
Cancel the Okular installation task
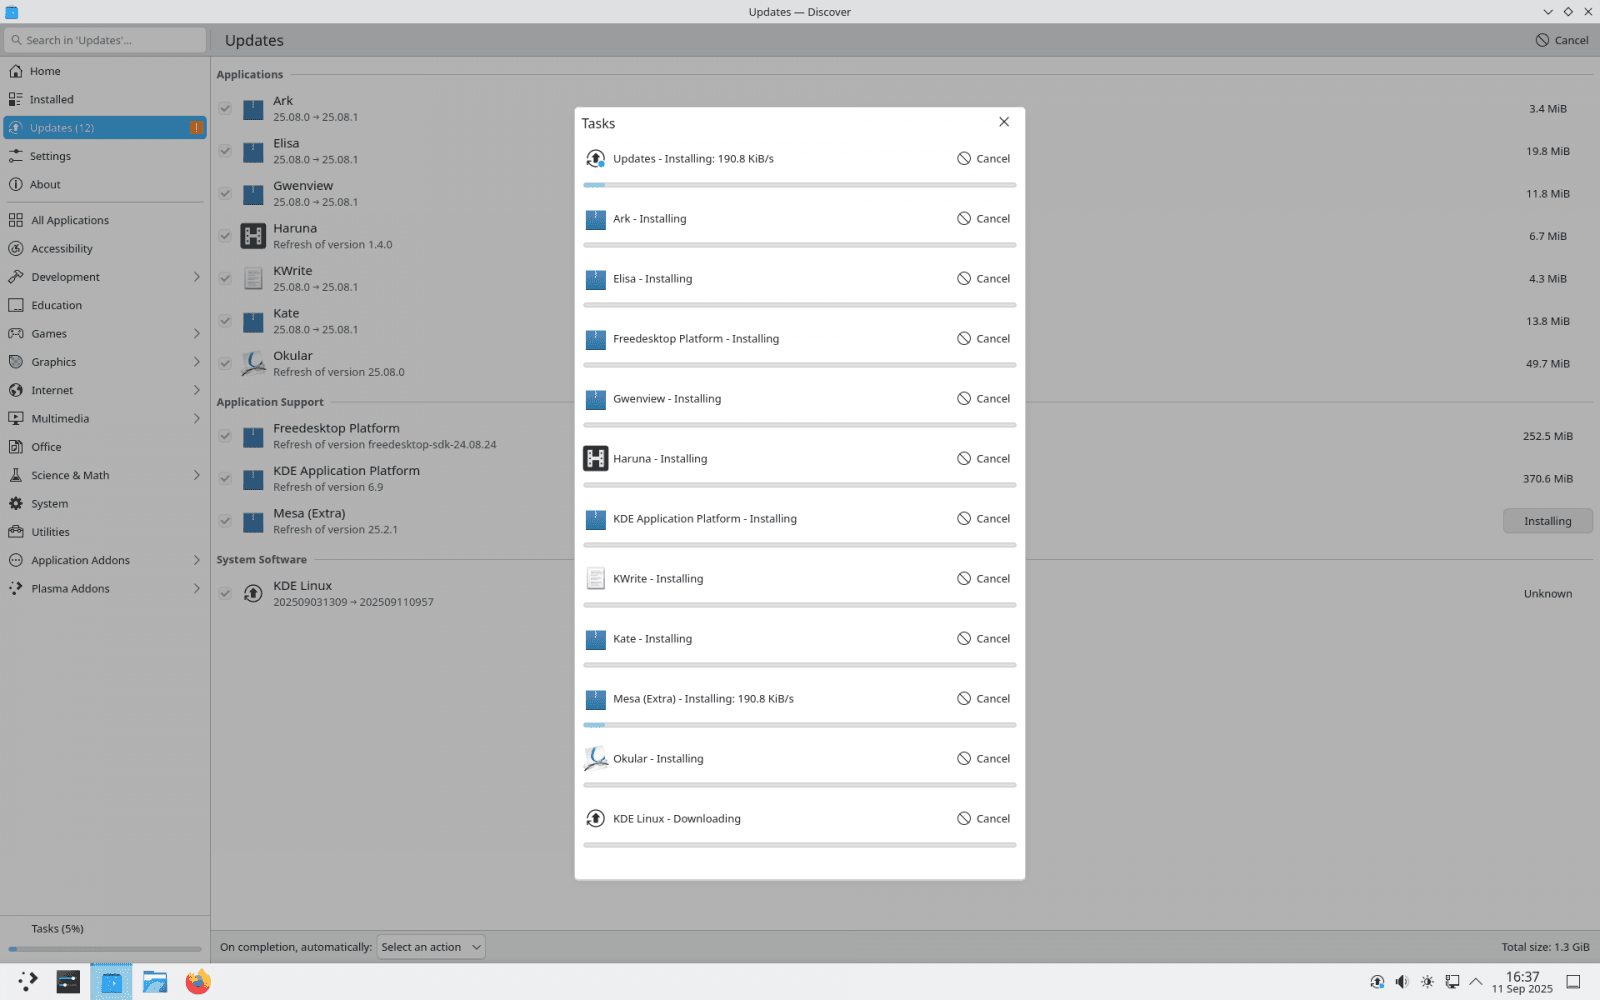(983, 759)
